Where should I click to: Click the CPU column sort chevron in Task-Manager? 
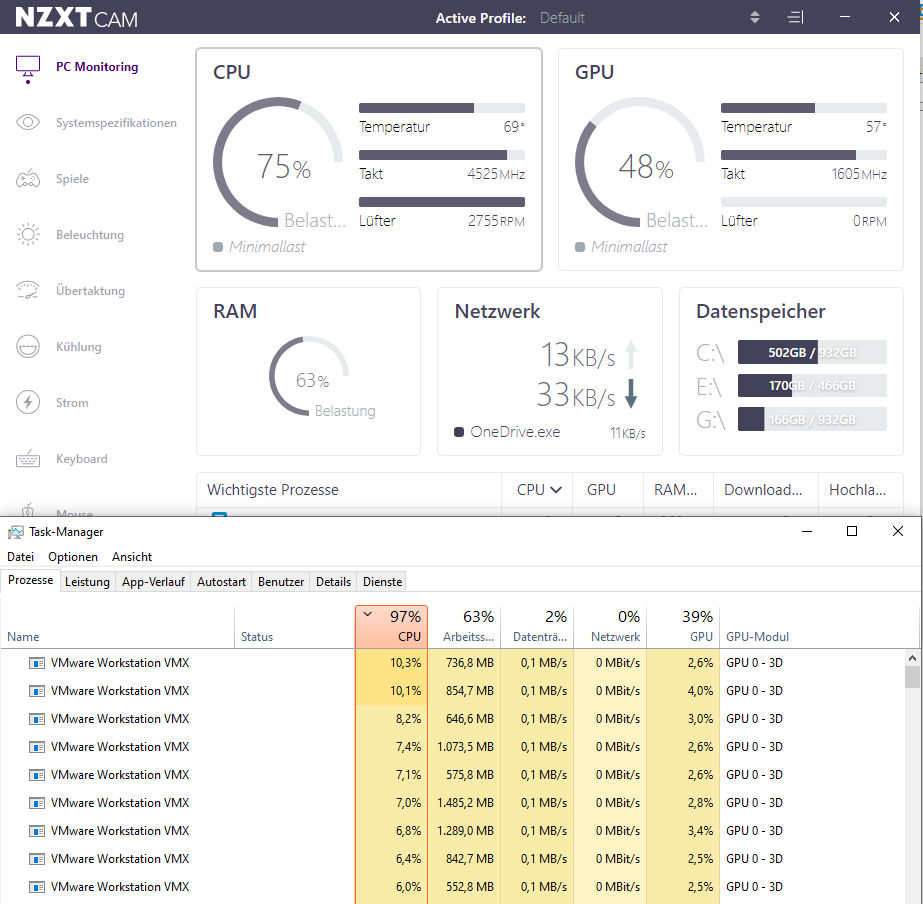coord(368,614)
